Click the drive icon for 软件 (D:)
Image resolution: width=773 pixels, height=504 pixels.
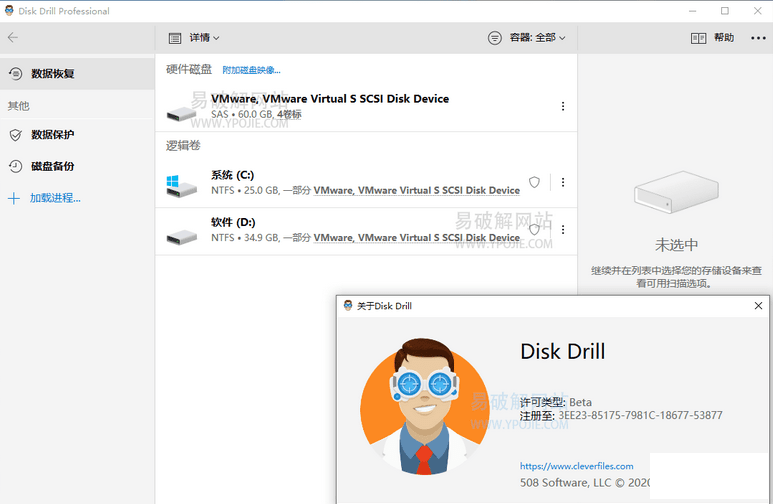[181, 237]
